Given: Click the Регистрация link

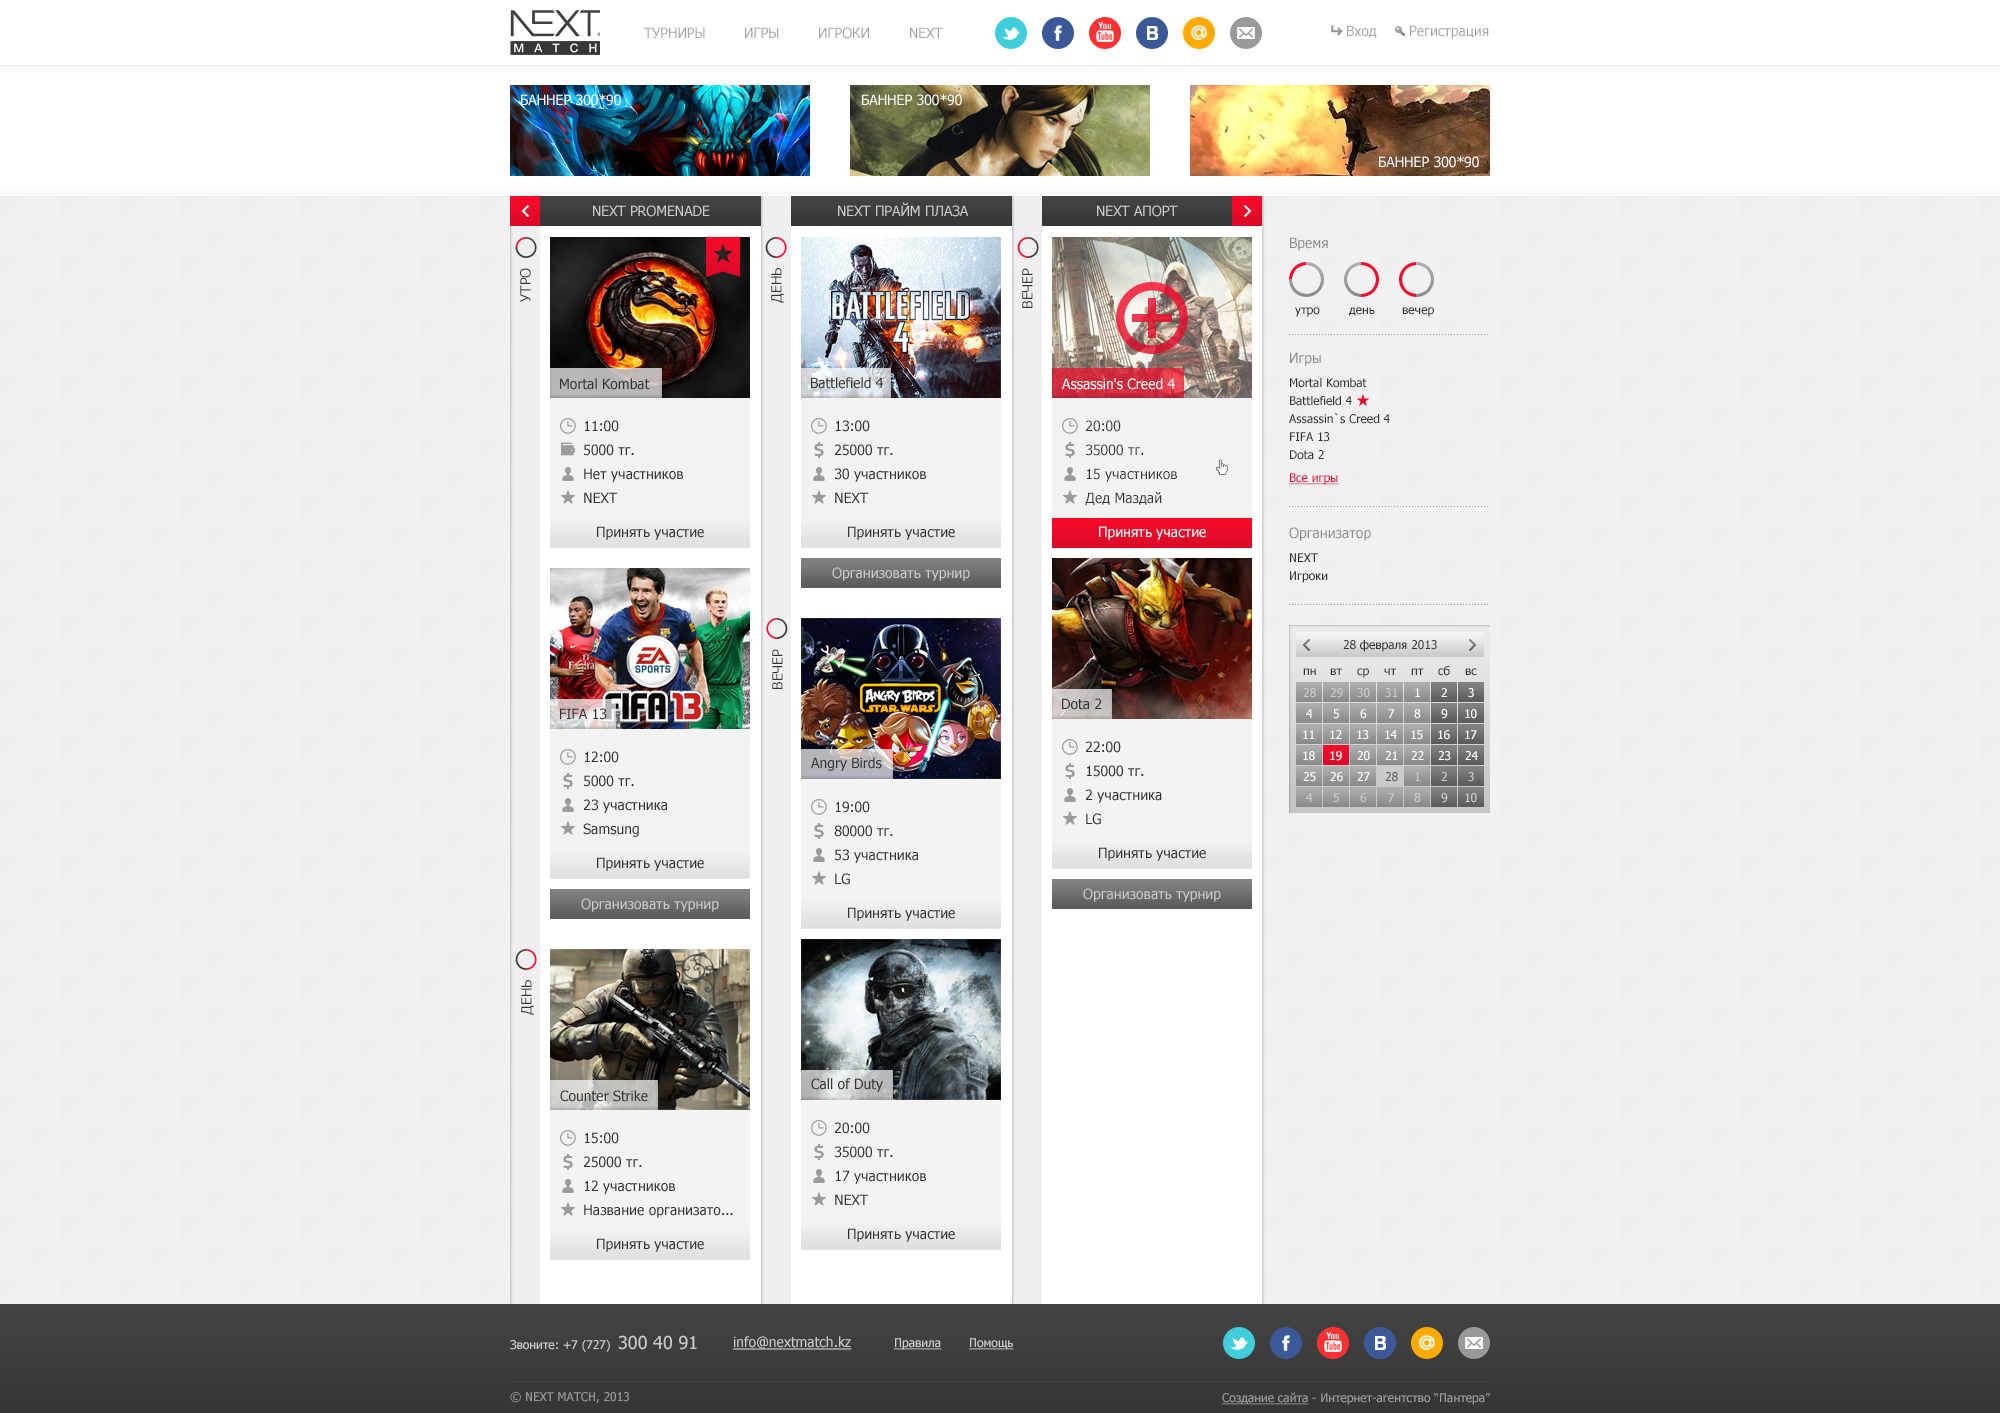Looking at the screenshot, I should (1441, 31).
